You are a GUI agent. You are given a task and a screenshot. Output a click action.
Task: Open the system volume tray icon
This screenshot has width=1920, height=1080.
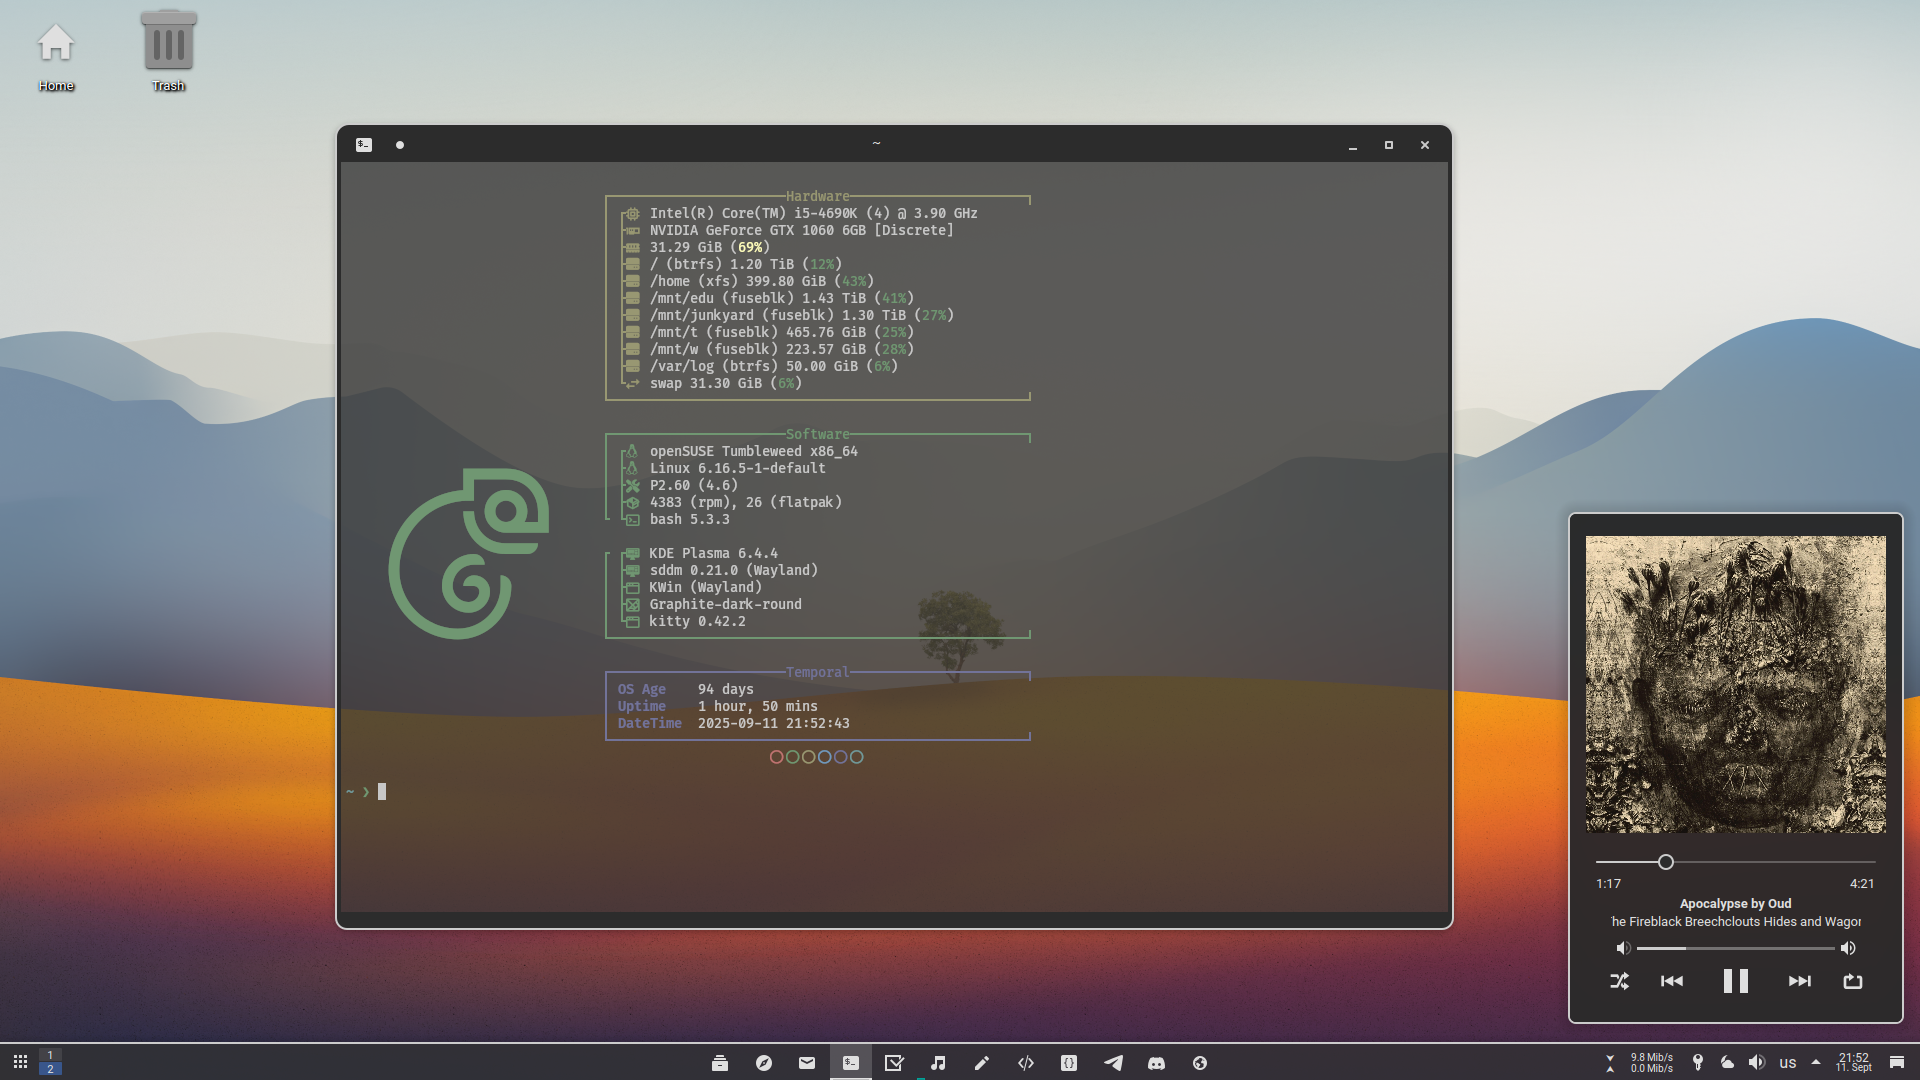(1757, 1063)
